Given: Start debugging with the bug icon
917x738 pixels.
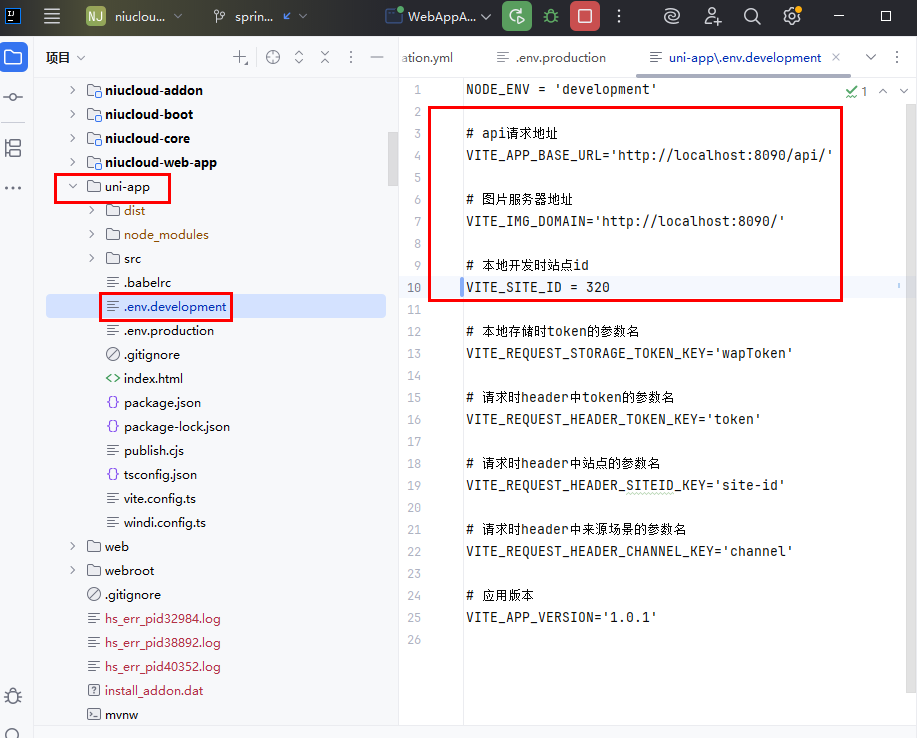Looking at the screenshot, I should pos(551,16).
